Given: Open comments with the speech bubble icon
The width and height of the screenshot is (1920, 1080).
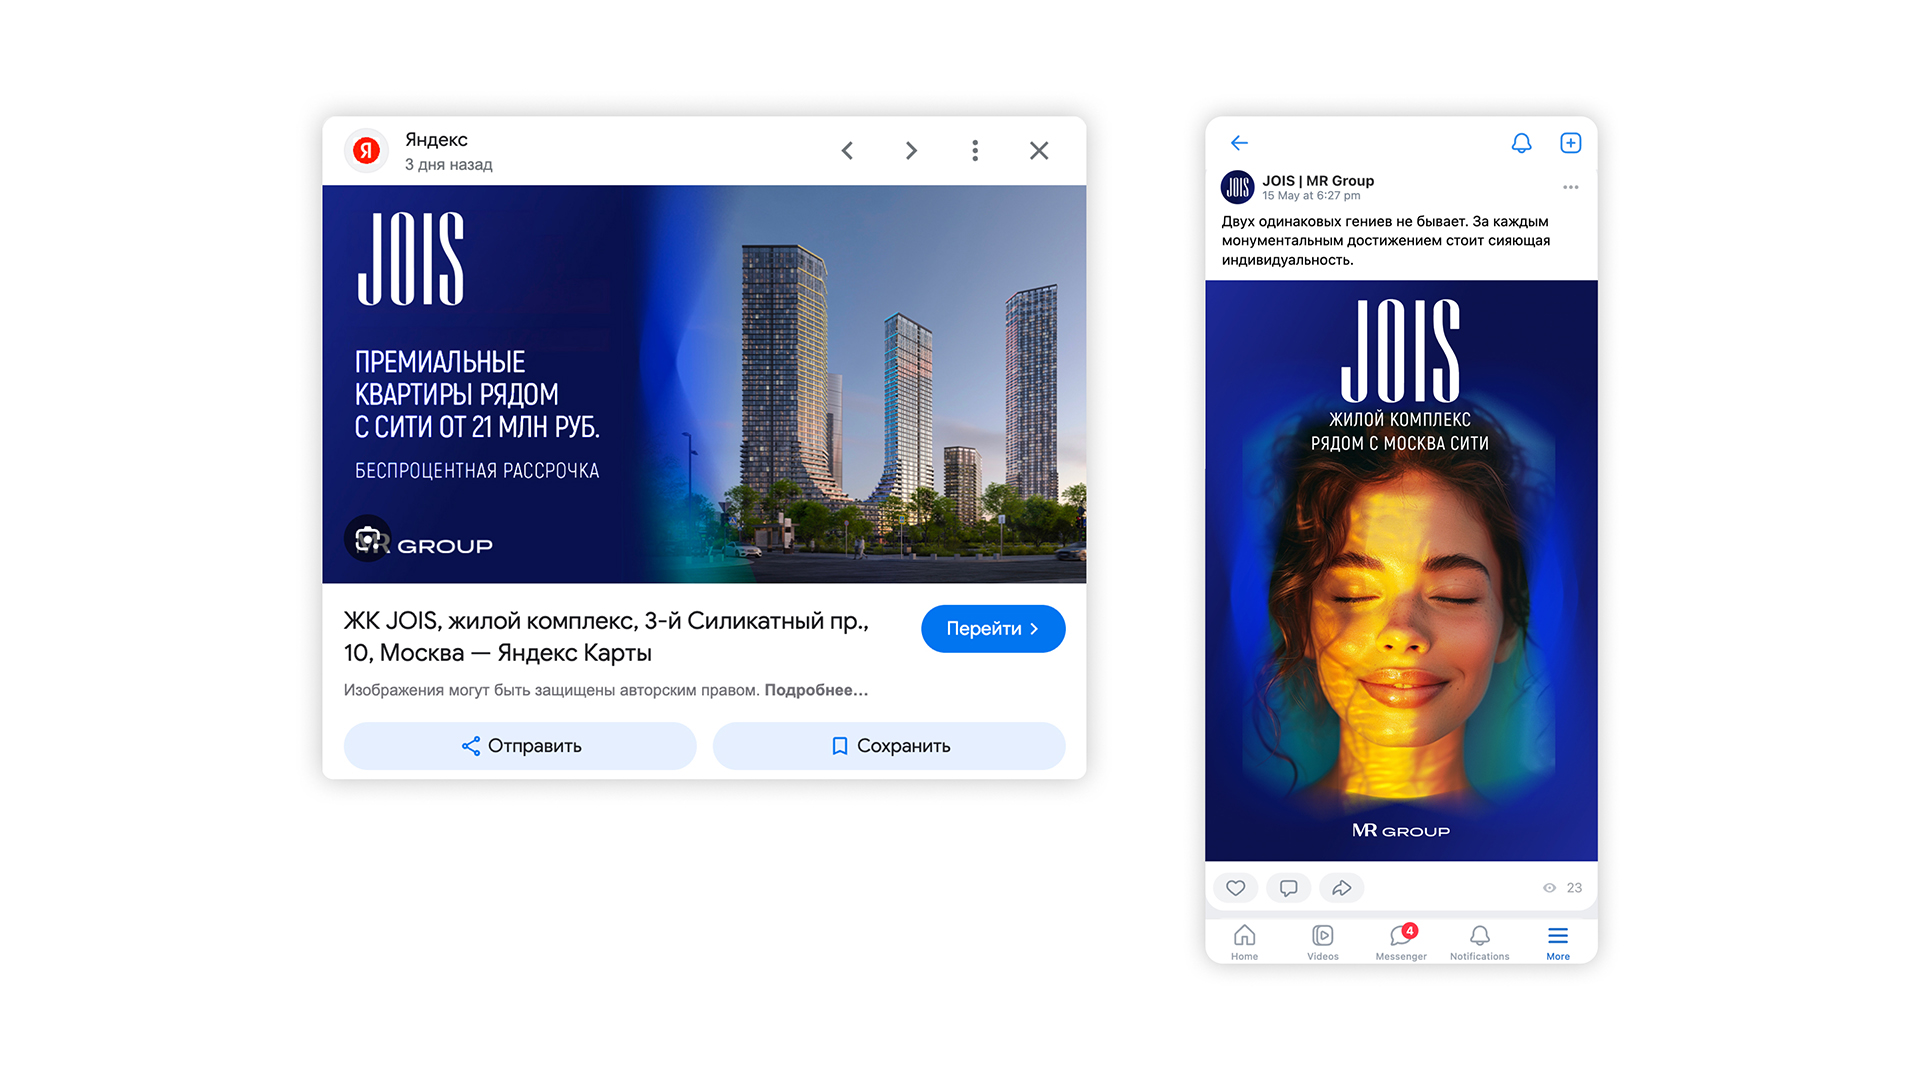Looking at the screenshot, I should click(x=1289, y=888).
